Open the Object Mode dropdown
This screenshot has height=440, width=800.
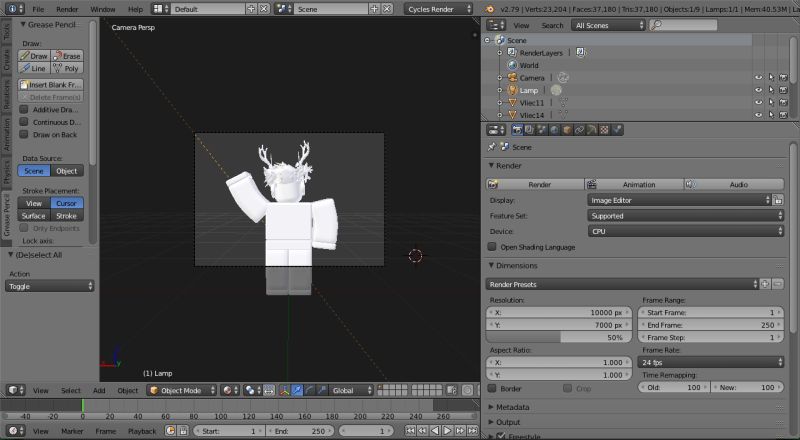point(182,390)
